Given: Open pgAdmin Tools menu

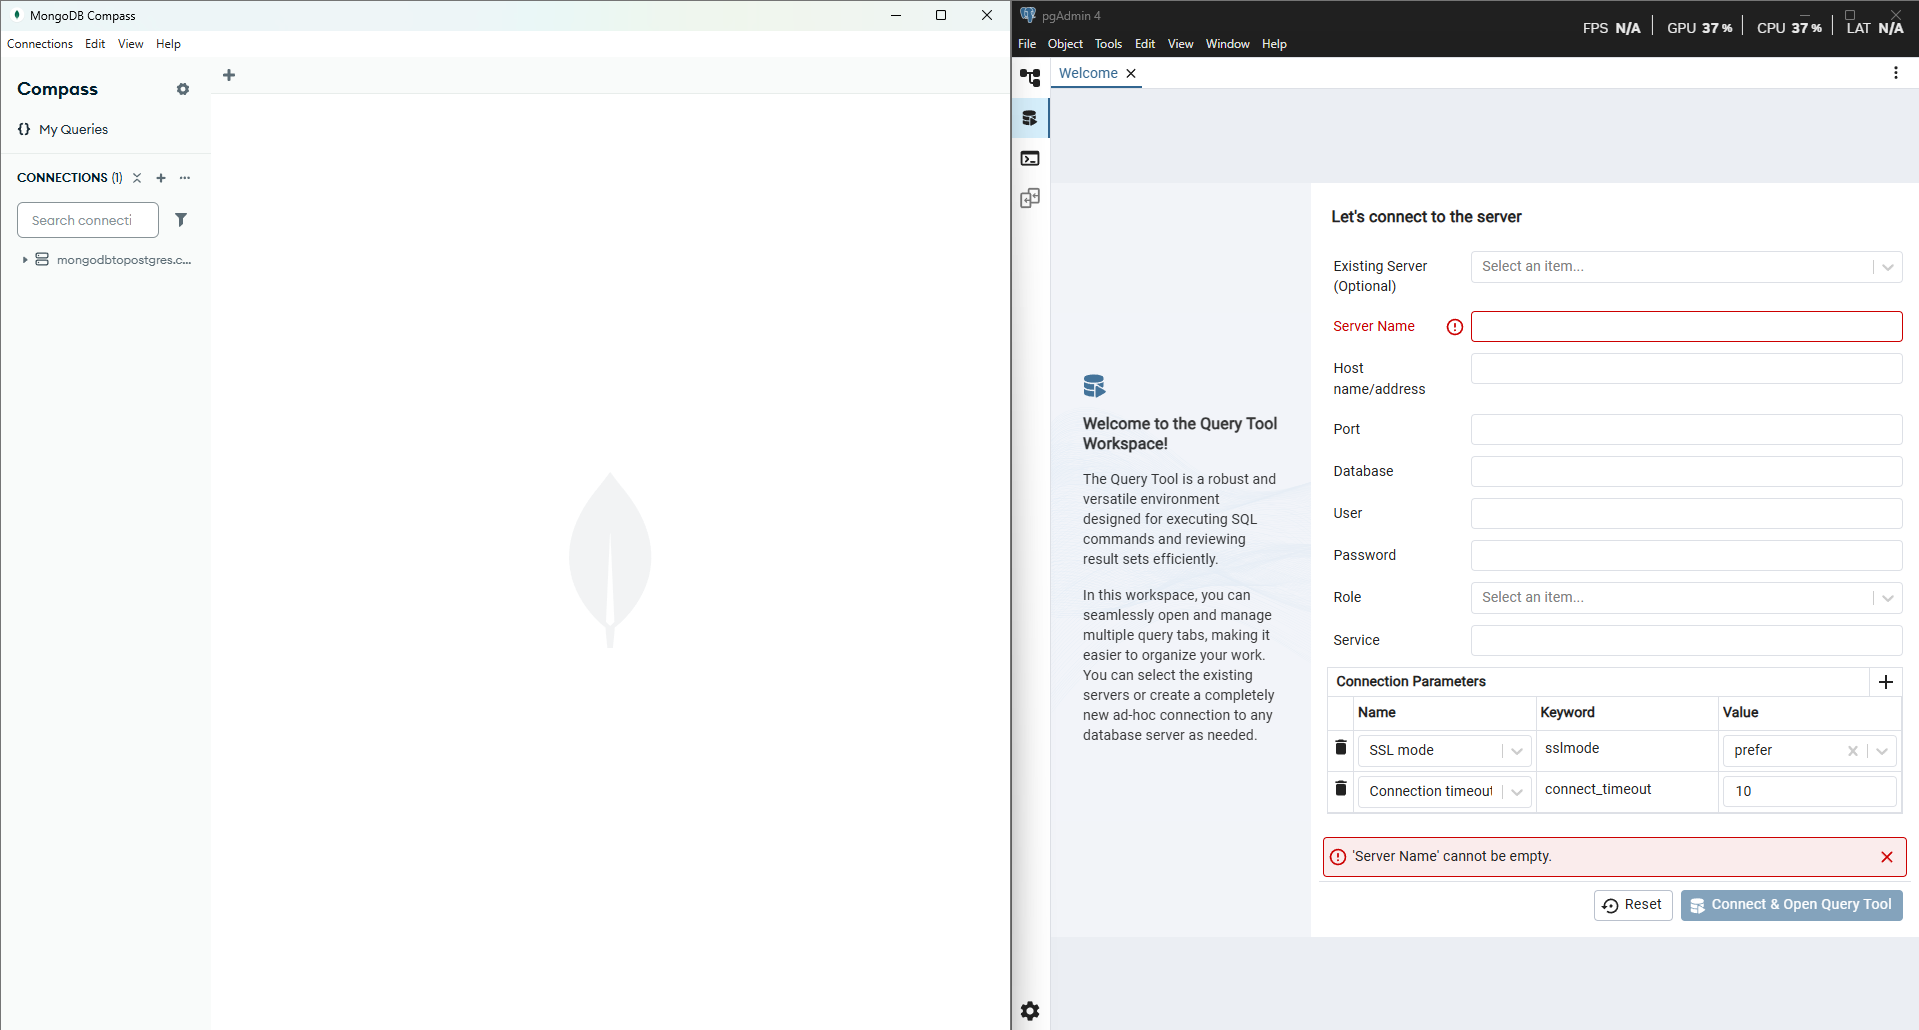Looking at the screenshot, I should [x=1108, y=44].
